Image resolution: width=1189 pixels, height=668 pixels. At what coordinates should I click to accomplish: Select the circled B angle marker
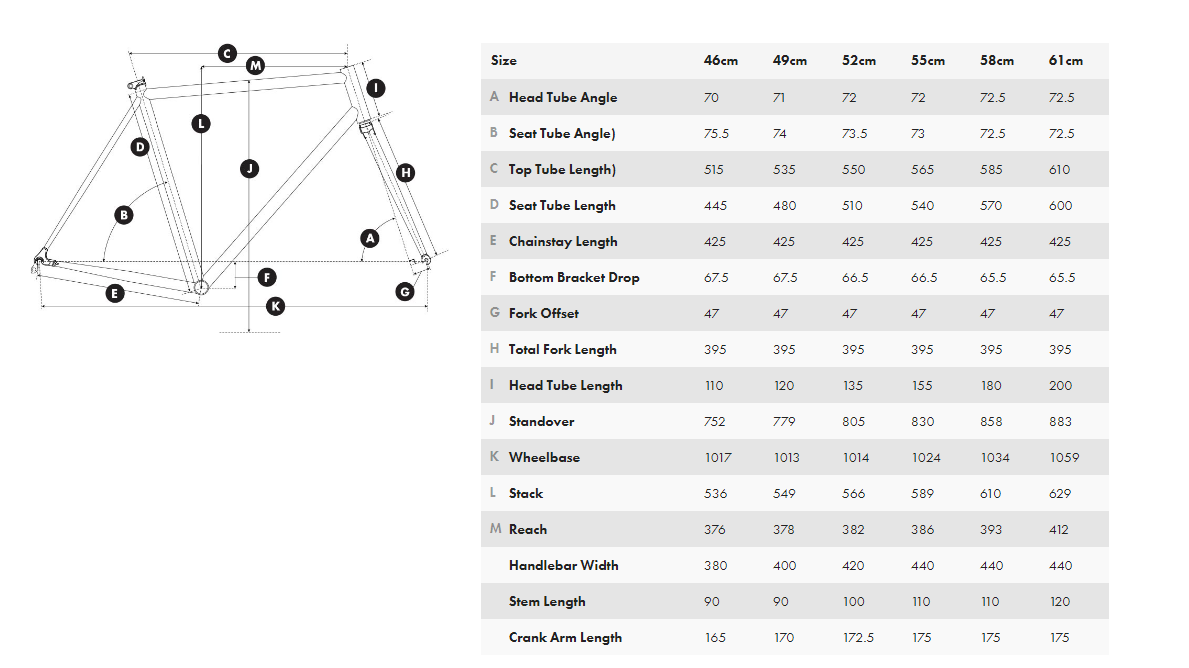(x=124, y=214)
